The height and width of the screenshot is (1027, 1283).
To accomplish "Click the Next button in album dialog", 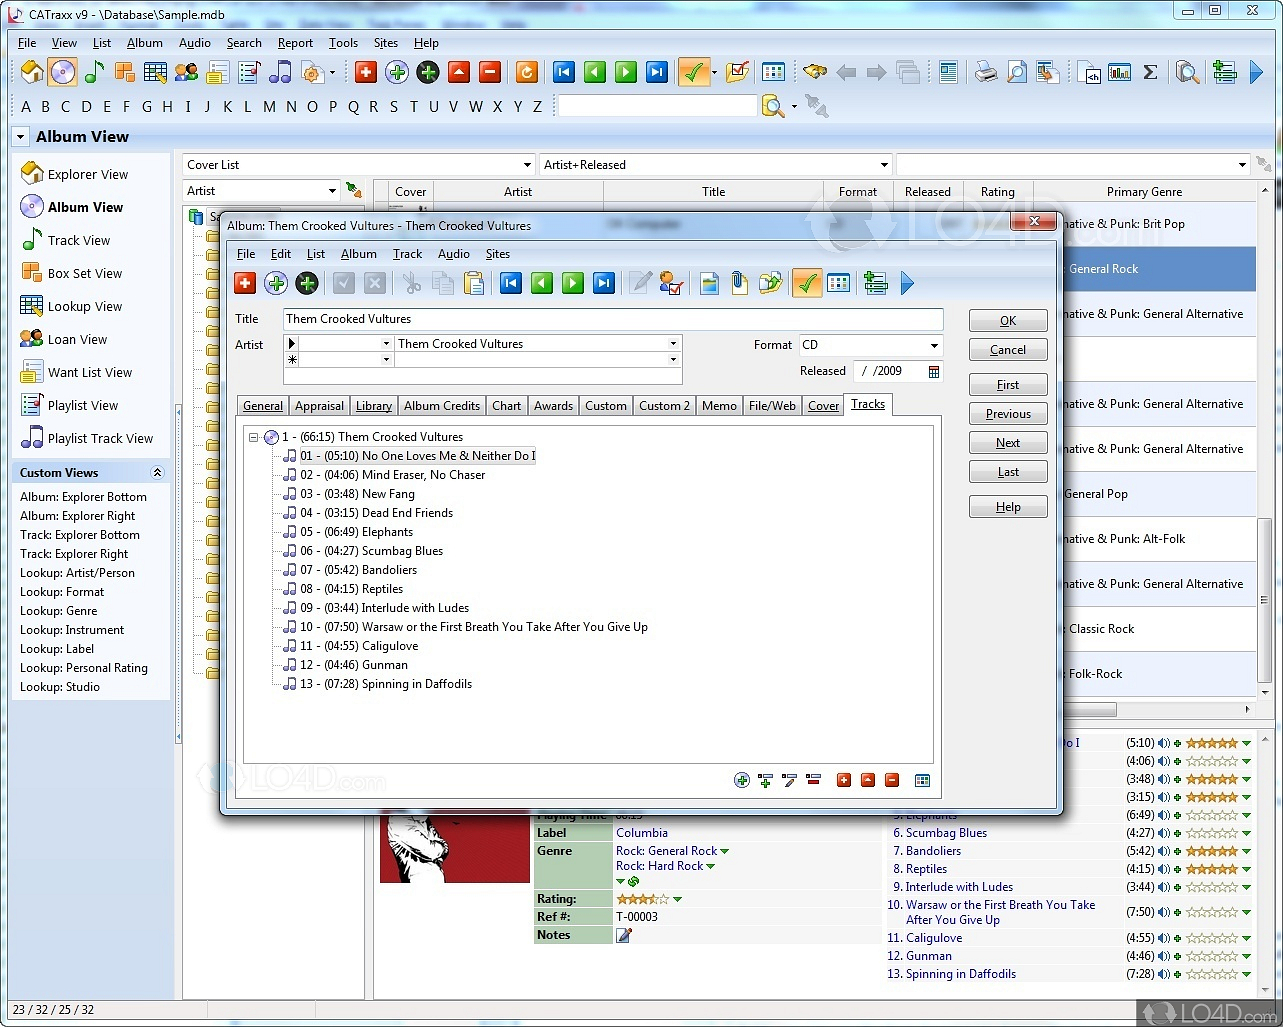I will (1008, 443).
